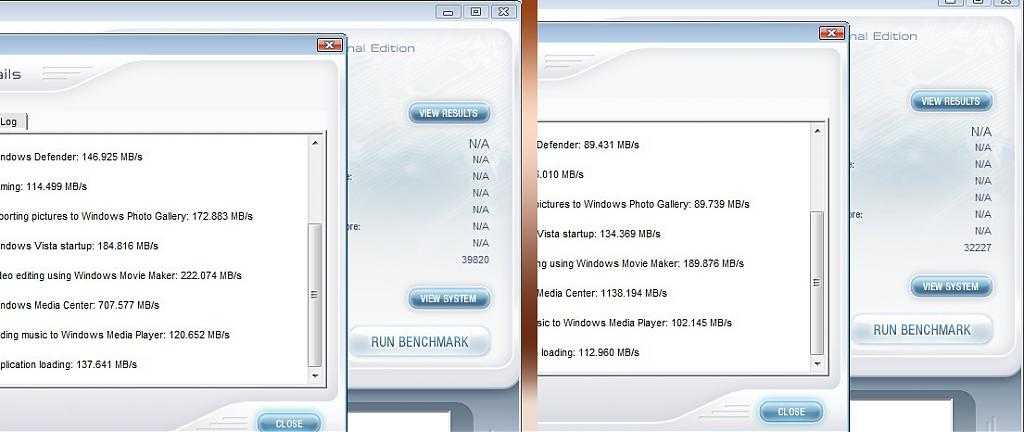Click CLOSE in the left details dialog
The height and width of the screenshot is (432, 1024).
pyautogui.click(x=289, y=424)
